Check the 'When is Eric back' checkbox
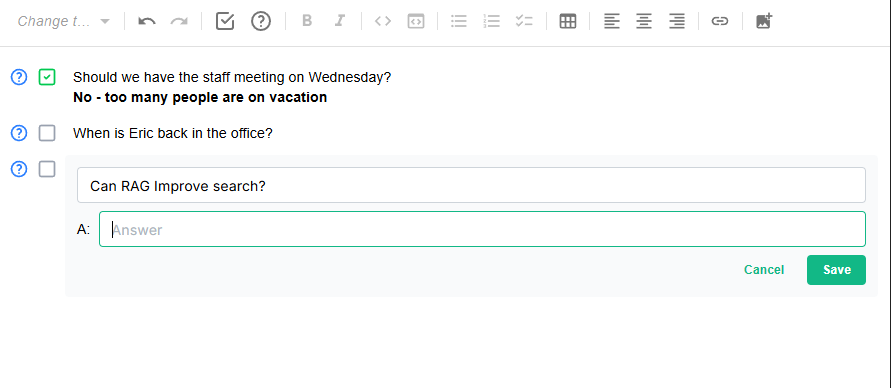 coord(47,133)
